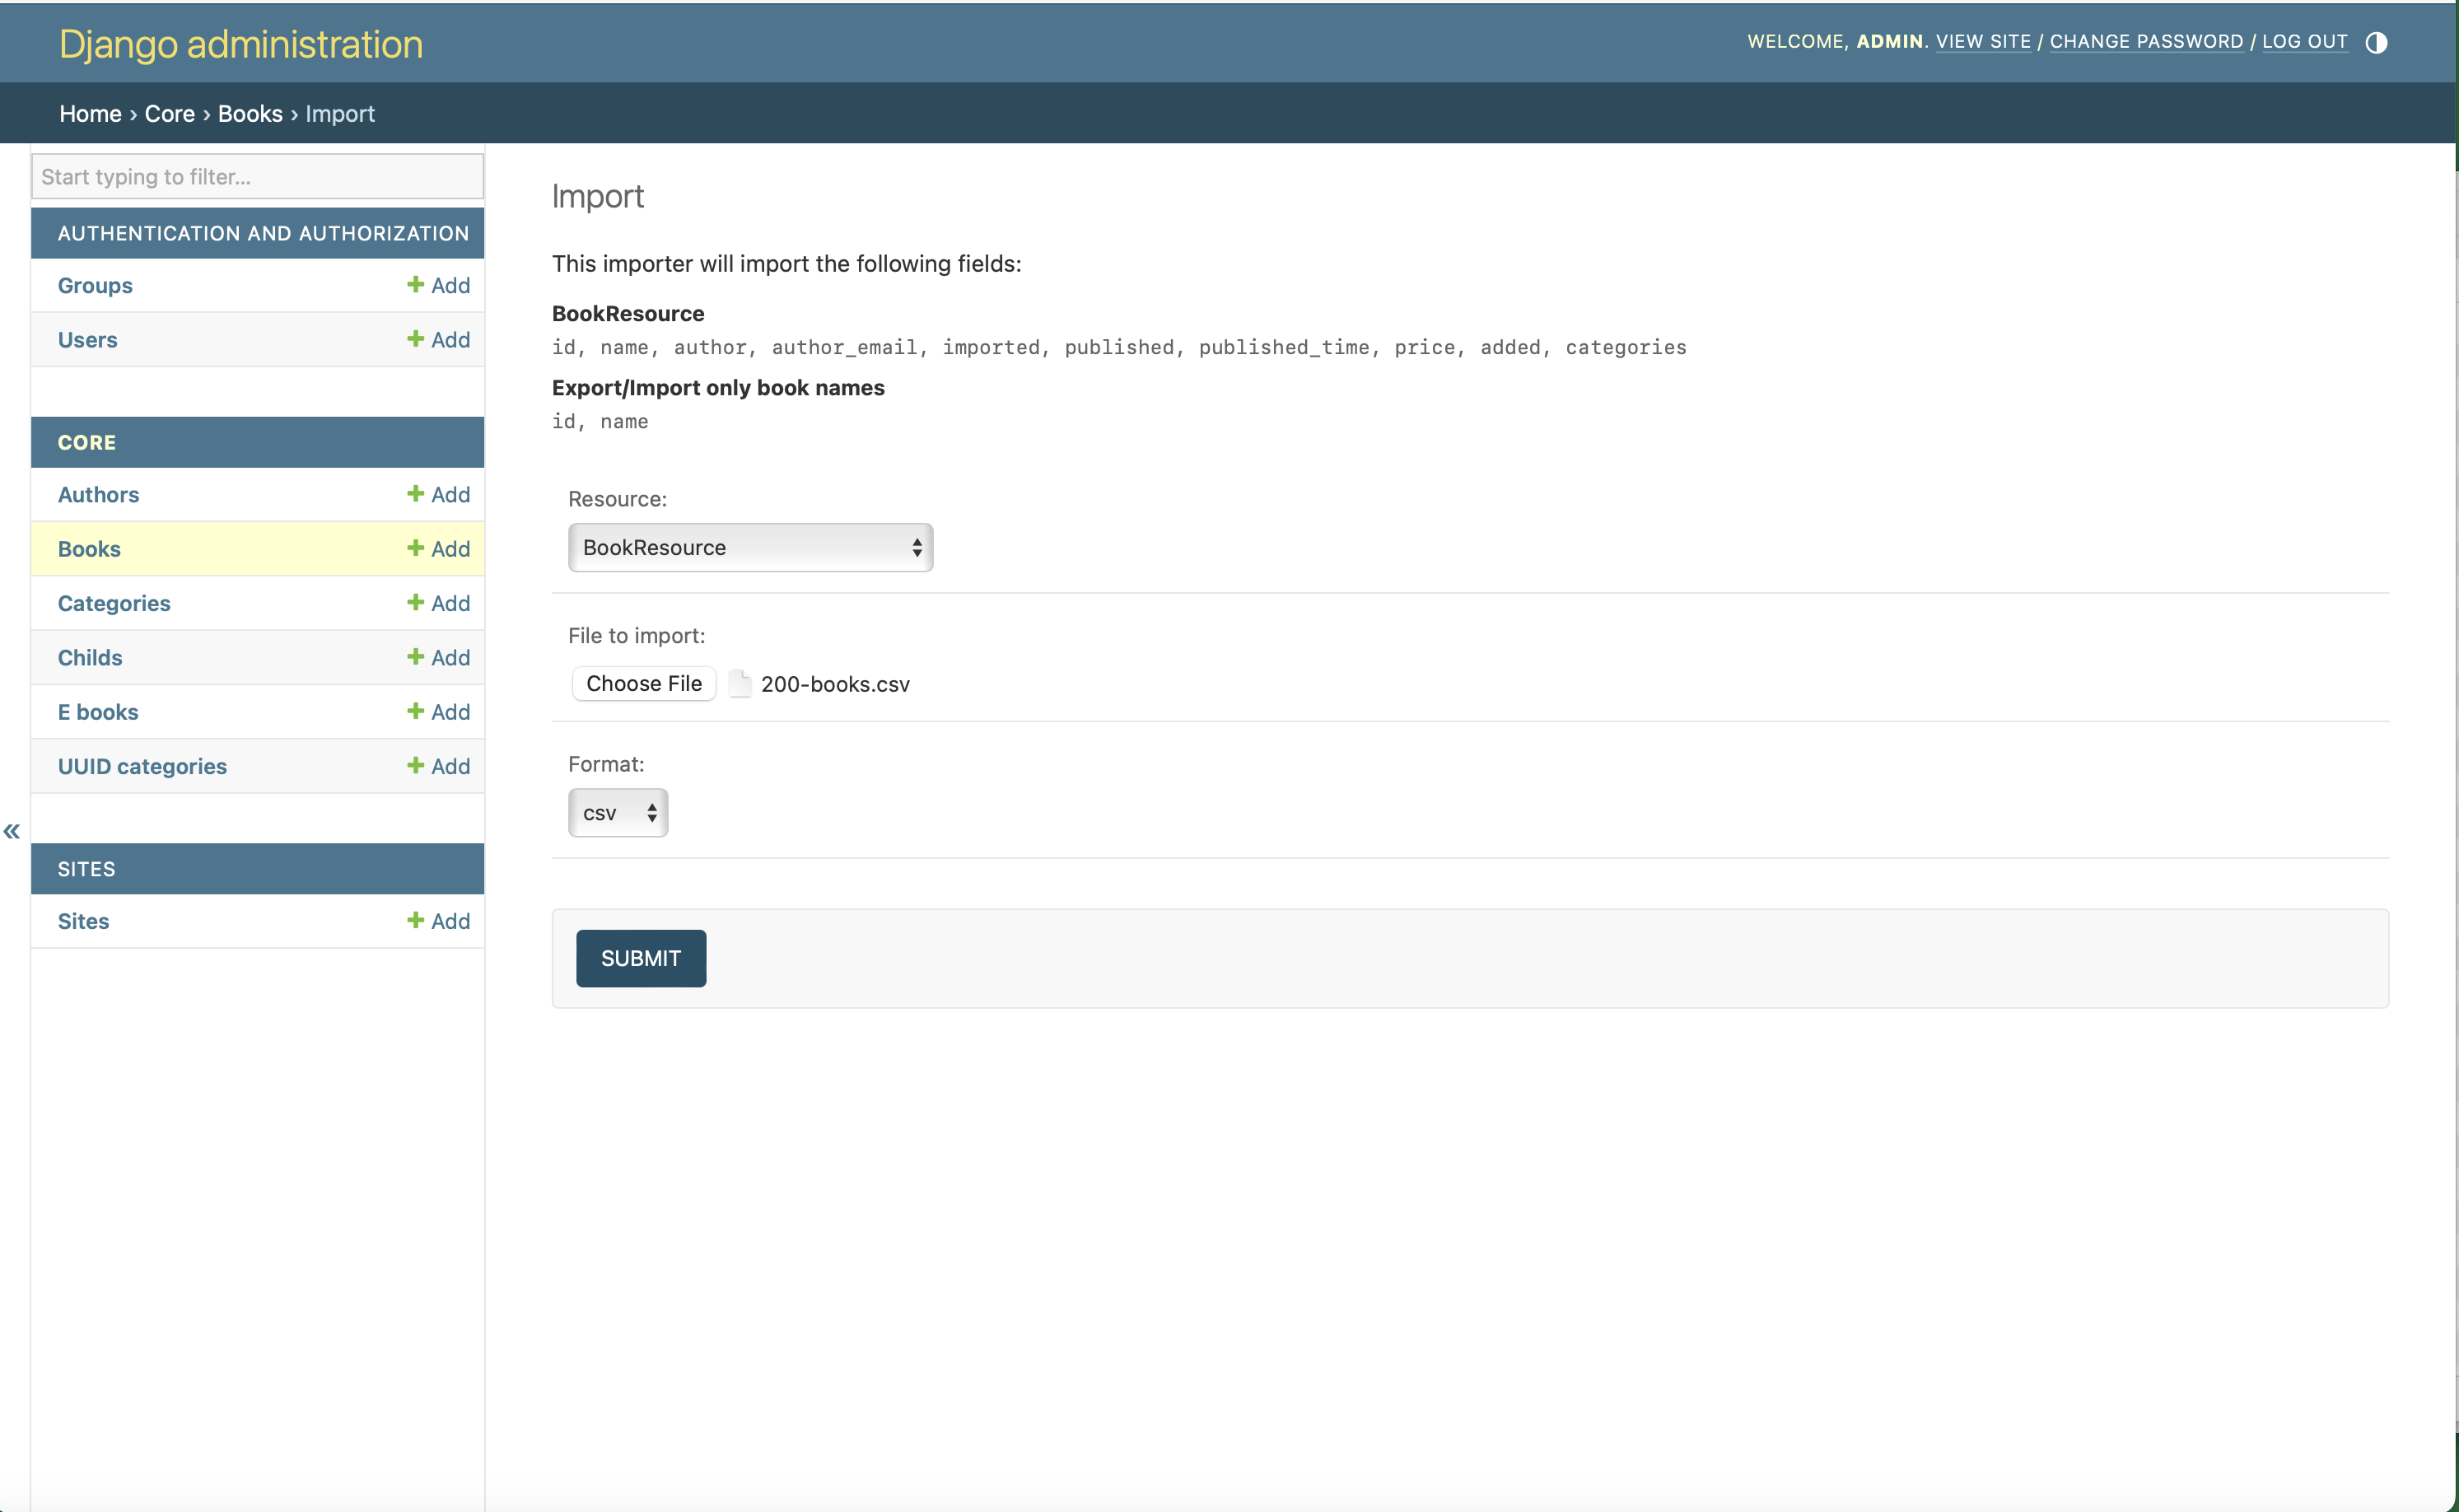Open E books in the sidebar

click(98, 712)
